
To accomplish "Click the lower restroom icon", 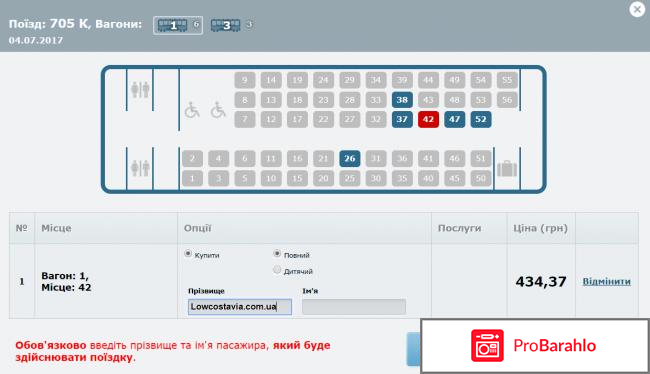I will (x=140, y=168).
